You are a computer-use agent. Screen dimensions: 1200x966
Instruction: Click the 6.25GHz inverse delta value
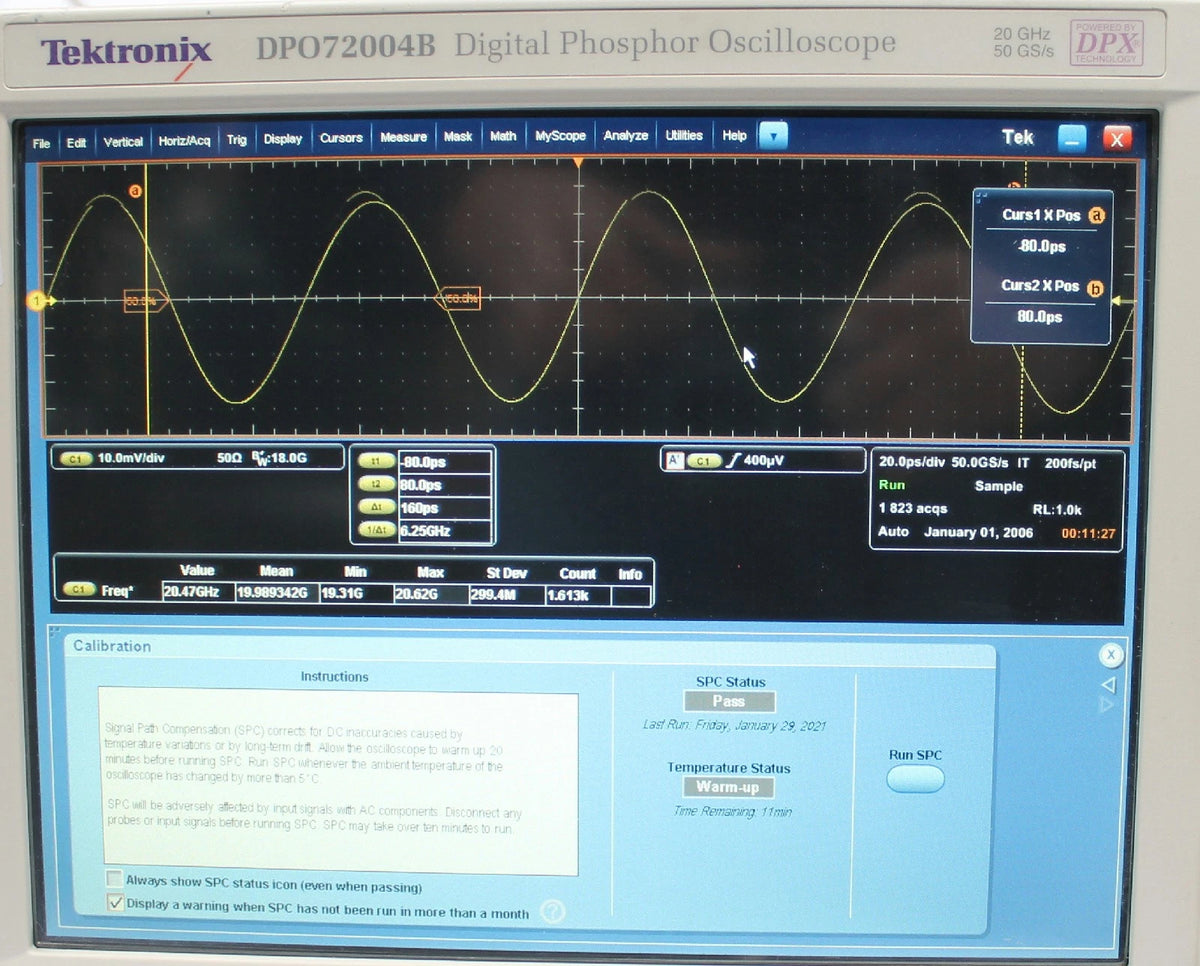point(445,531)
